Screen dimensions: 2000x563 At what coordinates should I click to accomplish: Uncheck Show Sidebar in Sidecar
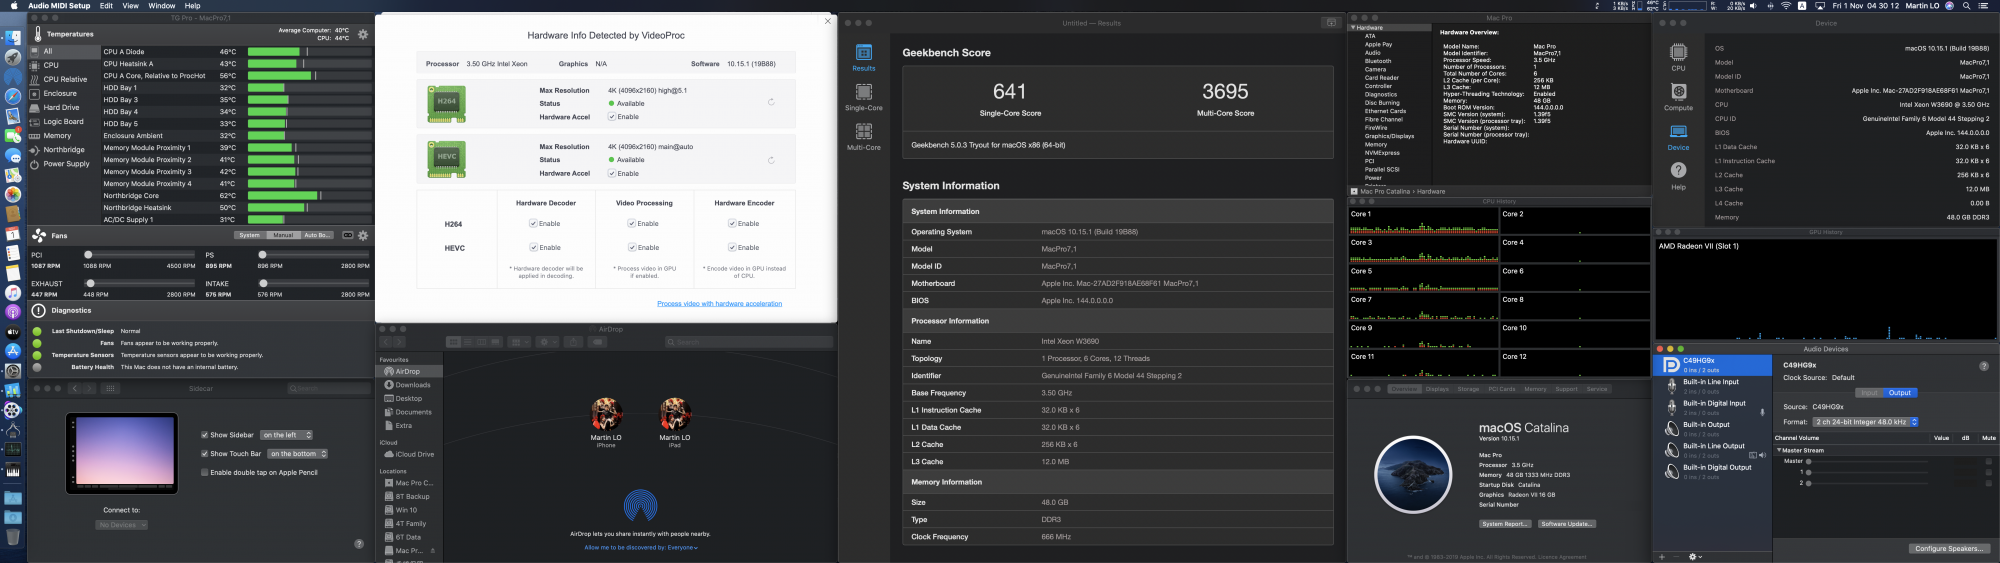pos(205,435)
